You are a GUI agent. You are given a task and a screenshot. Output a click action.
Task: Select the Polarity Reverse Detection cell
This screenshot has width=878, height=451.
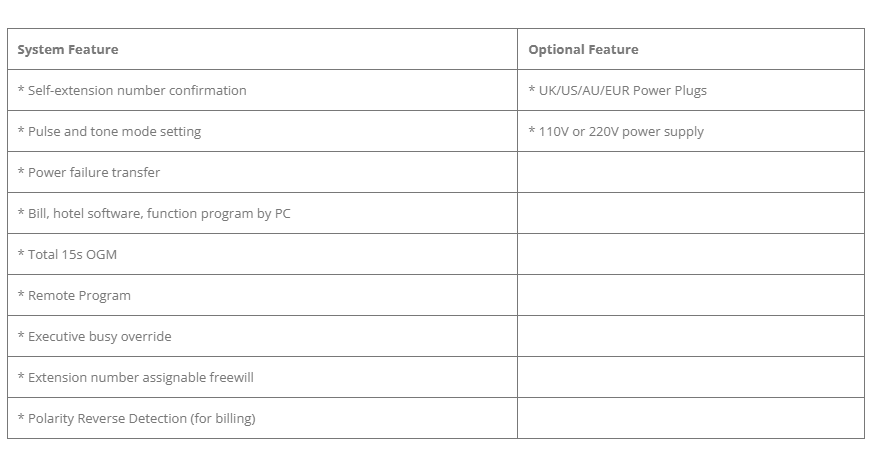(136, 419)
